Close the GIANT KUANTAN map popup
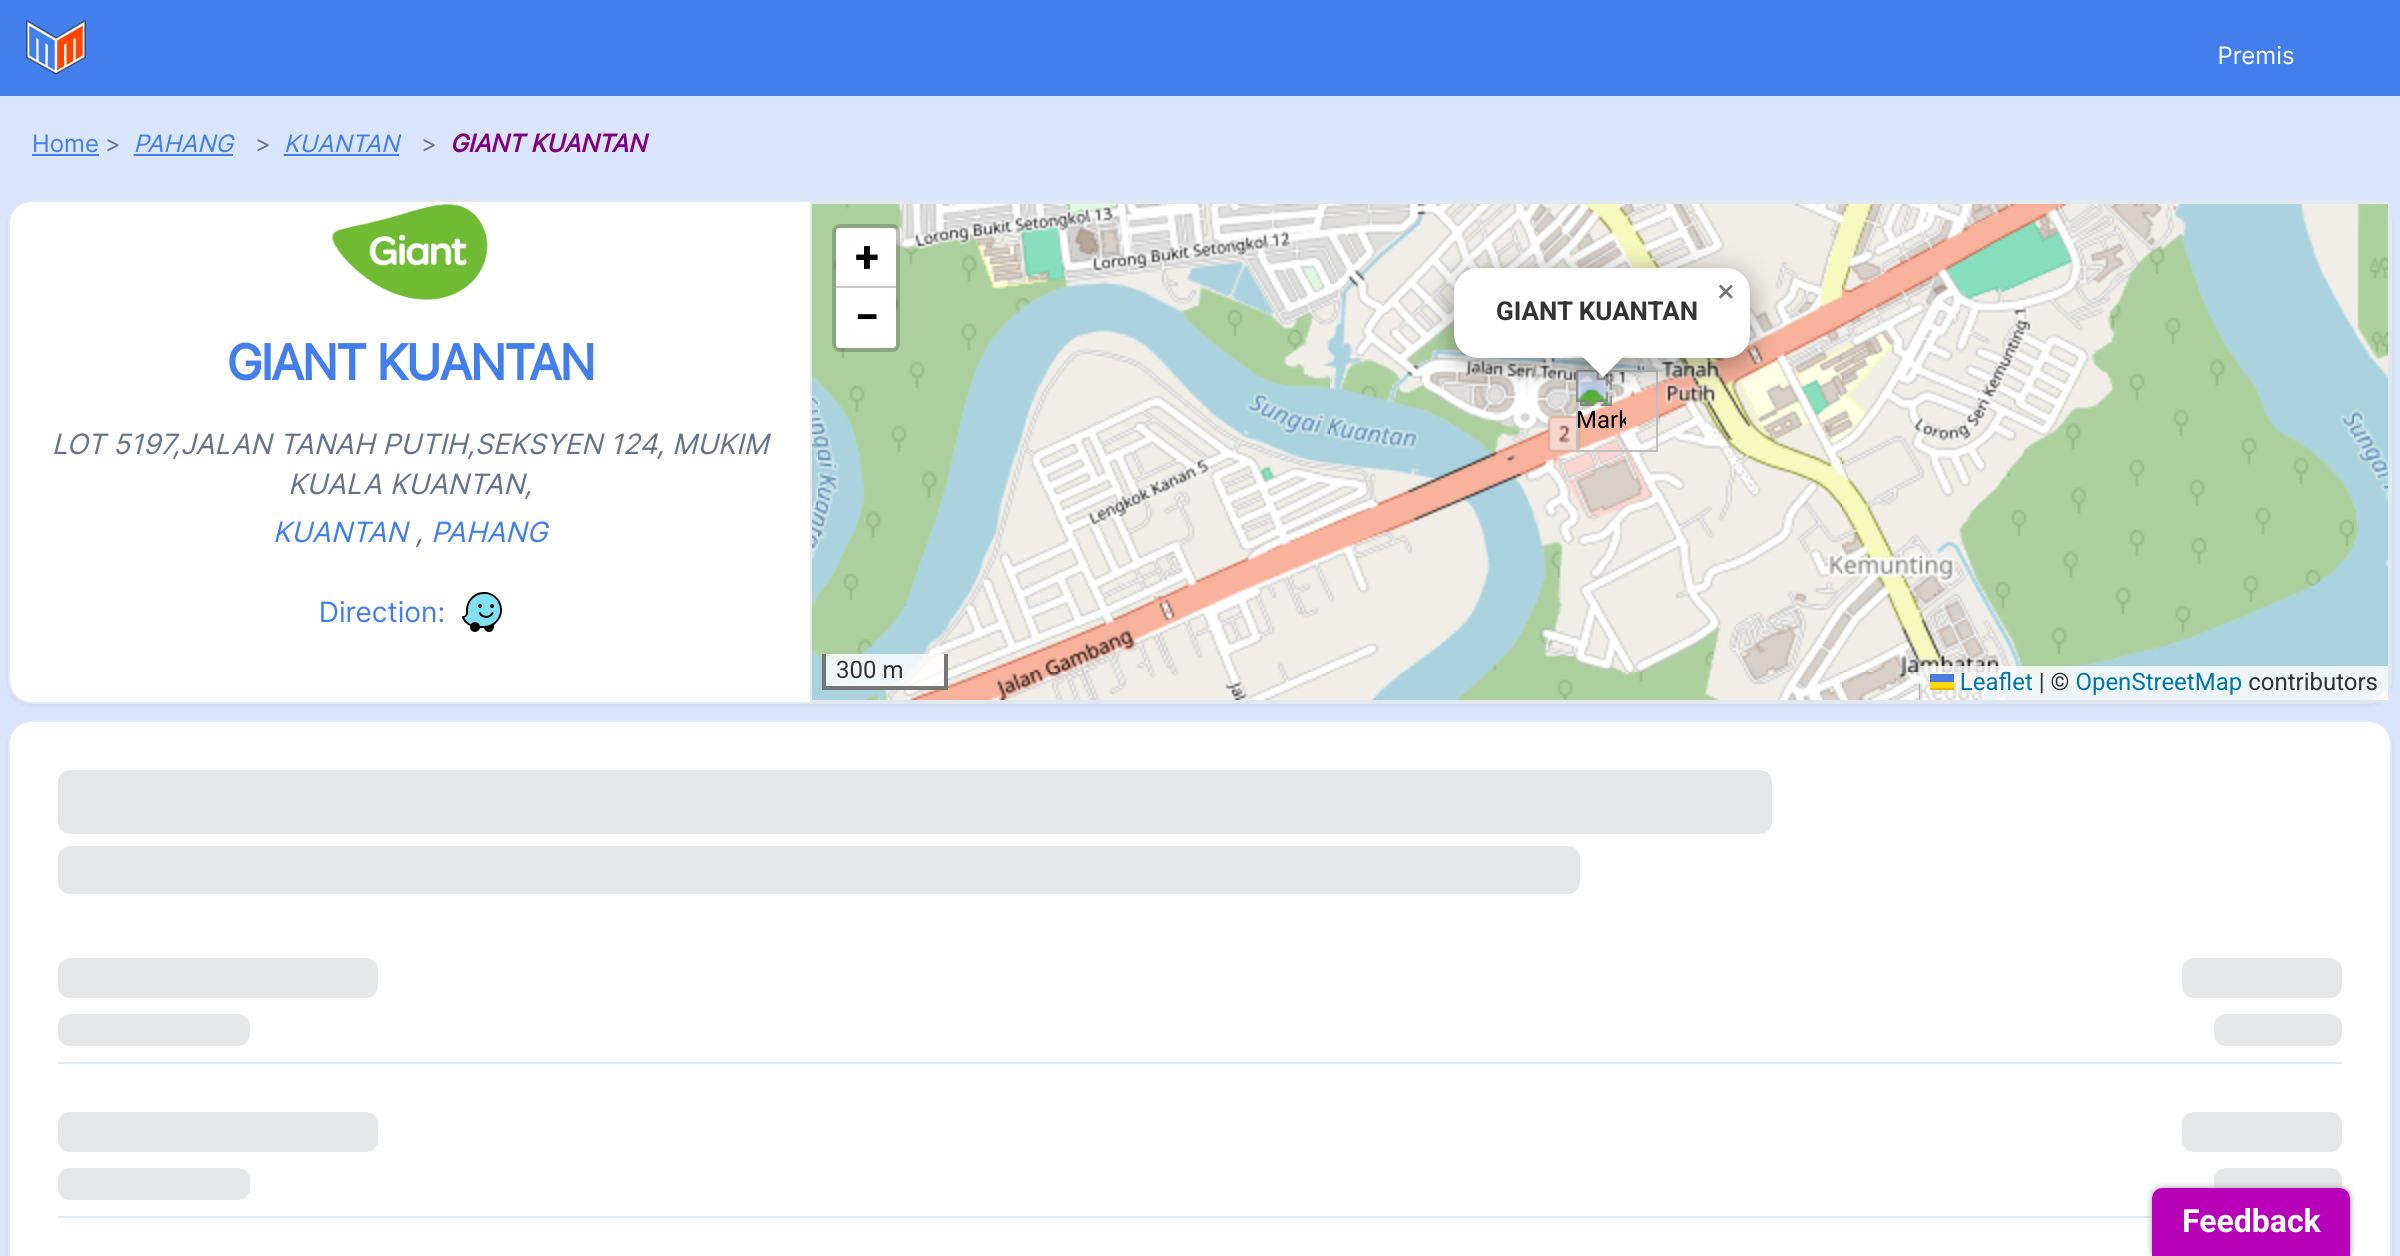Image resolution: width=2400 pixels, height=1256 pixels. (1725, 292)
